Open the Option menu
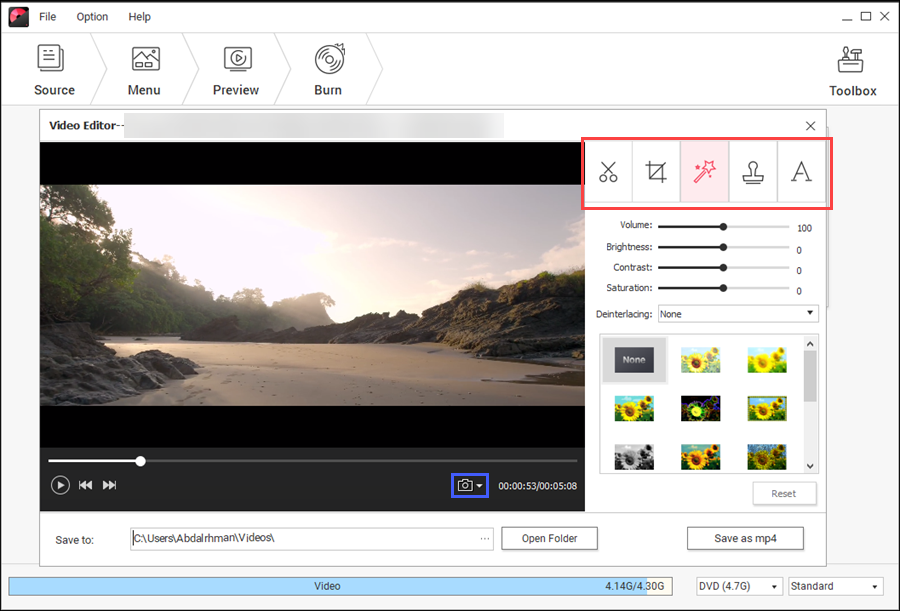This screenshot has height=611, width=900. coord(92,16)
